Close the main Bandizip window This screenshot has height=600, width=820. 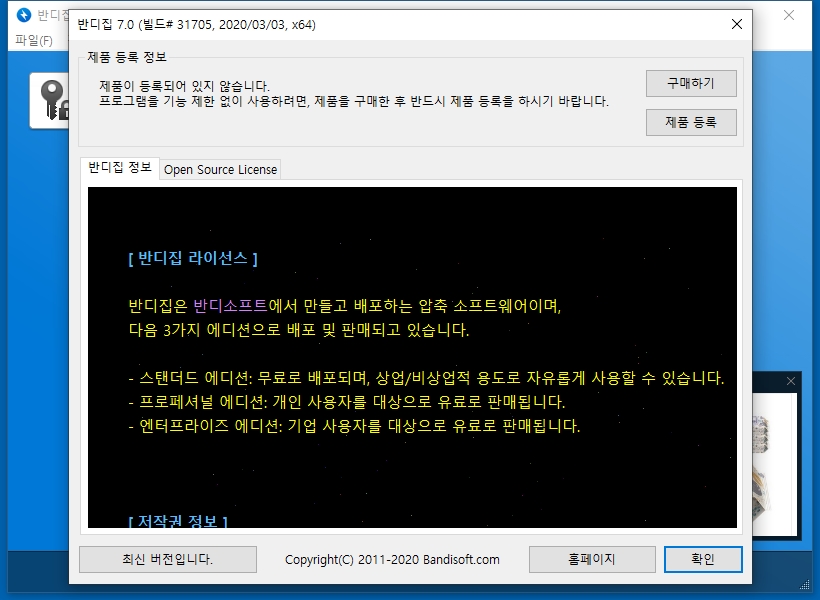pos(789,15)
